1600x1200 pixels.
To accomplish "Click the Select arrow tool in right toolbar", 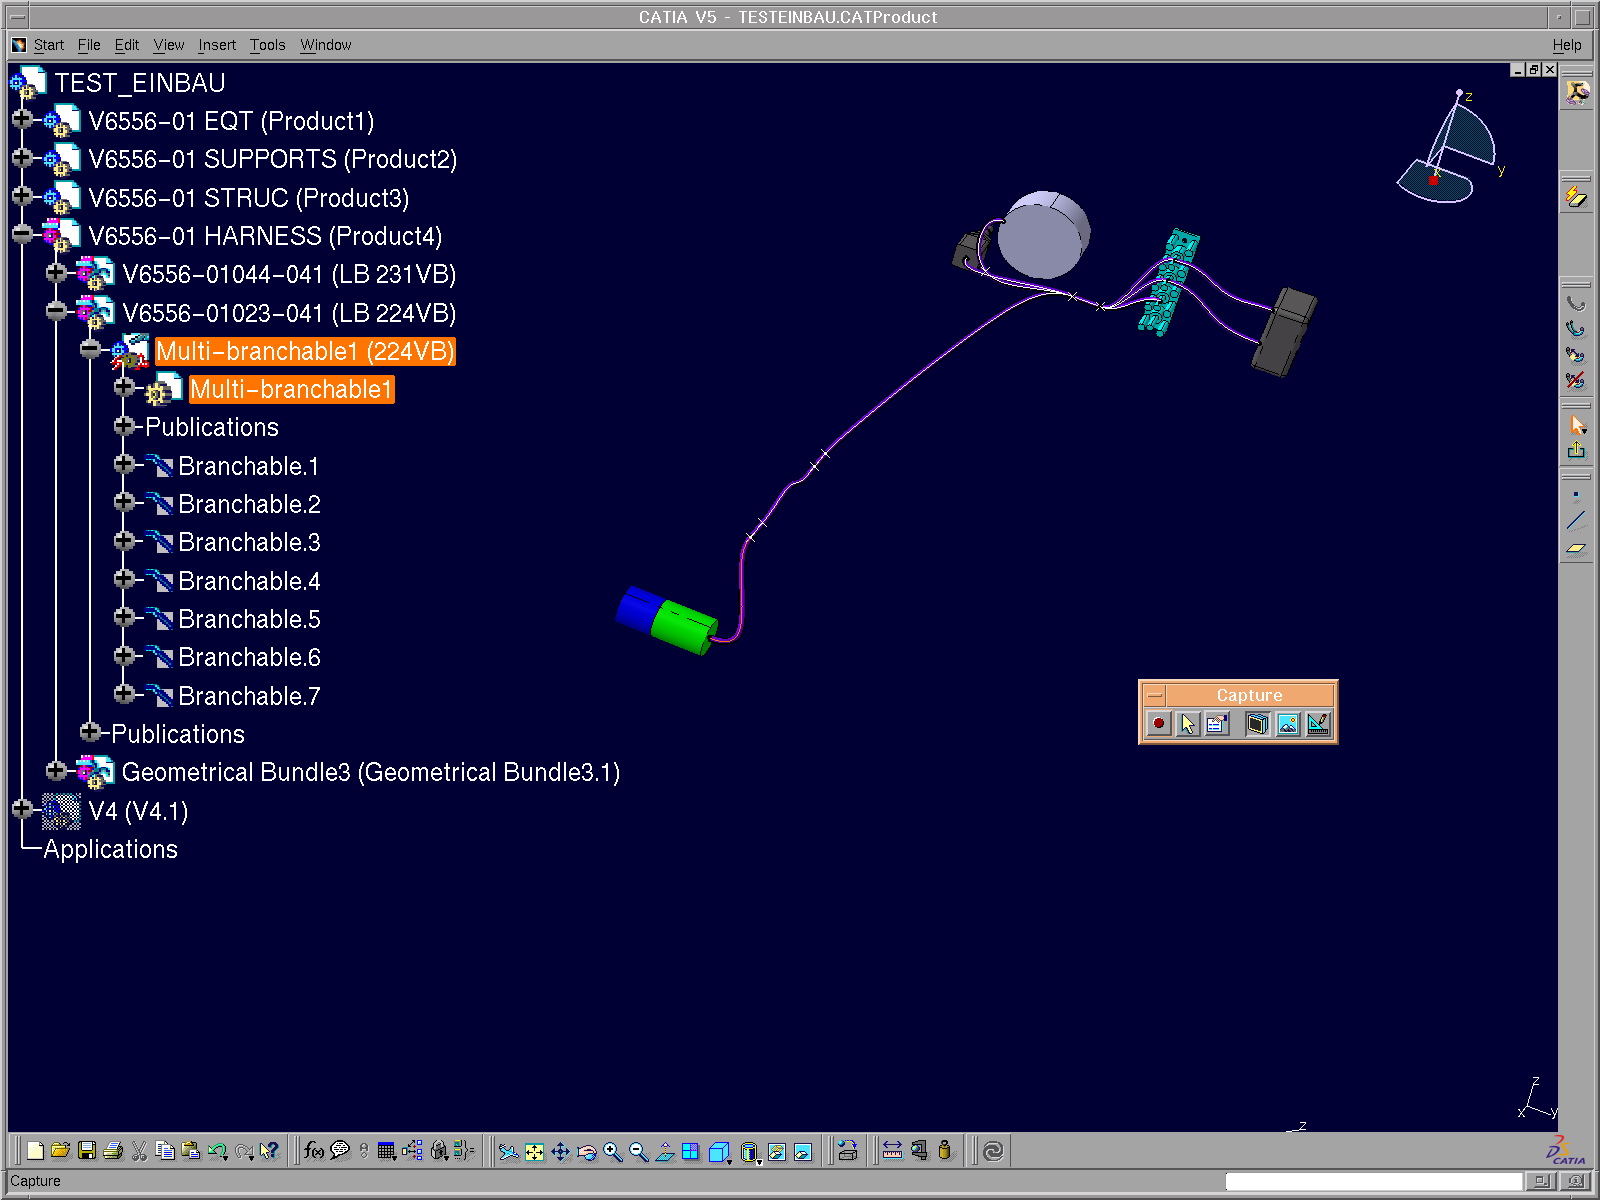I will (x=1577, y=425).
